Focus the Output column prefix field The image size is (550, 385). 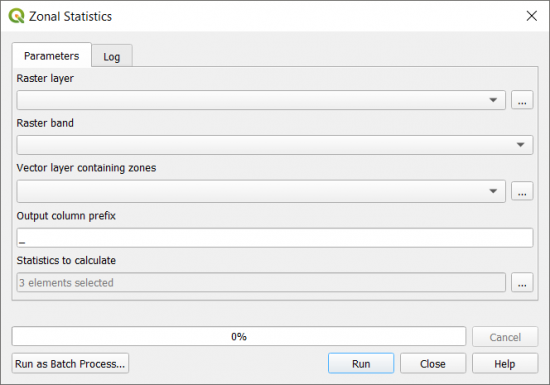click(275, 238)
